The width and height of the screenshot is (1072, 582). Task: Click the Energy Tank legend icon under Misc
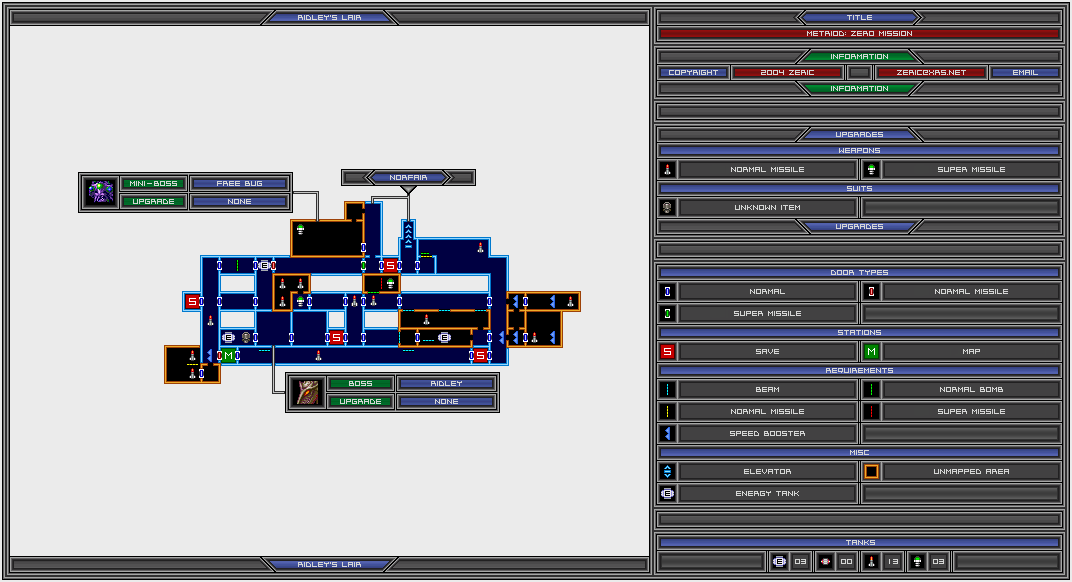click(668, 494)
